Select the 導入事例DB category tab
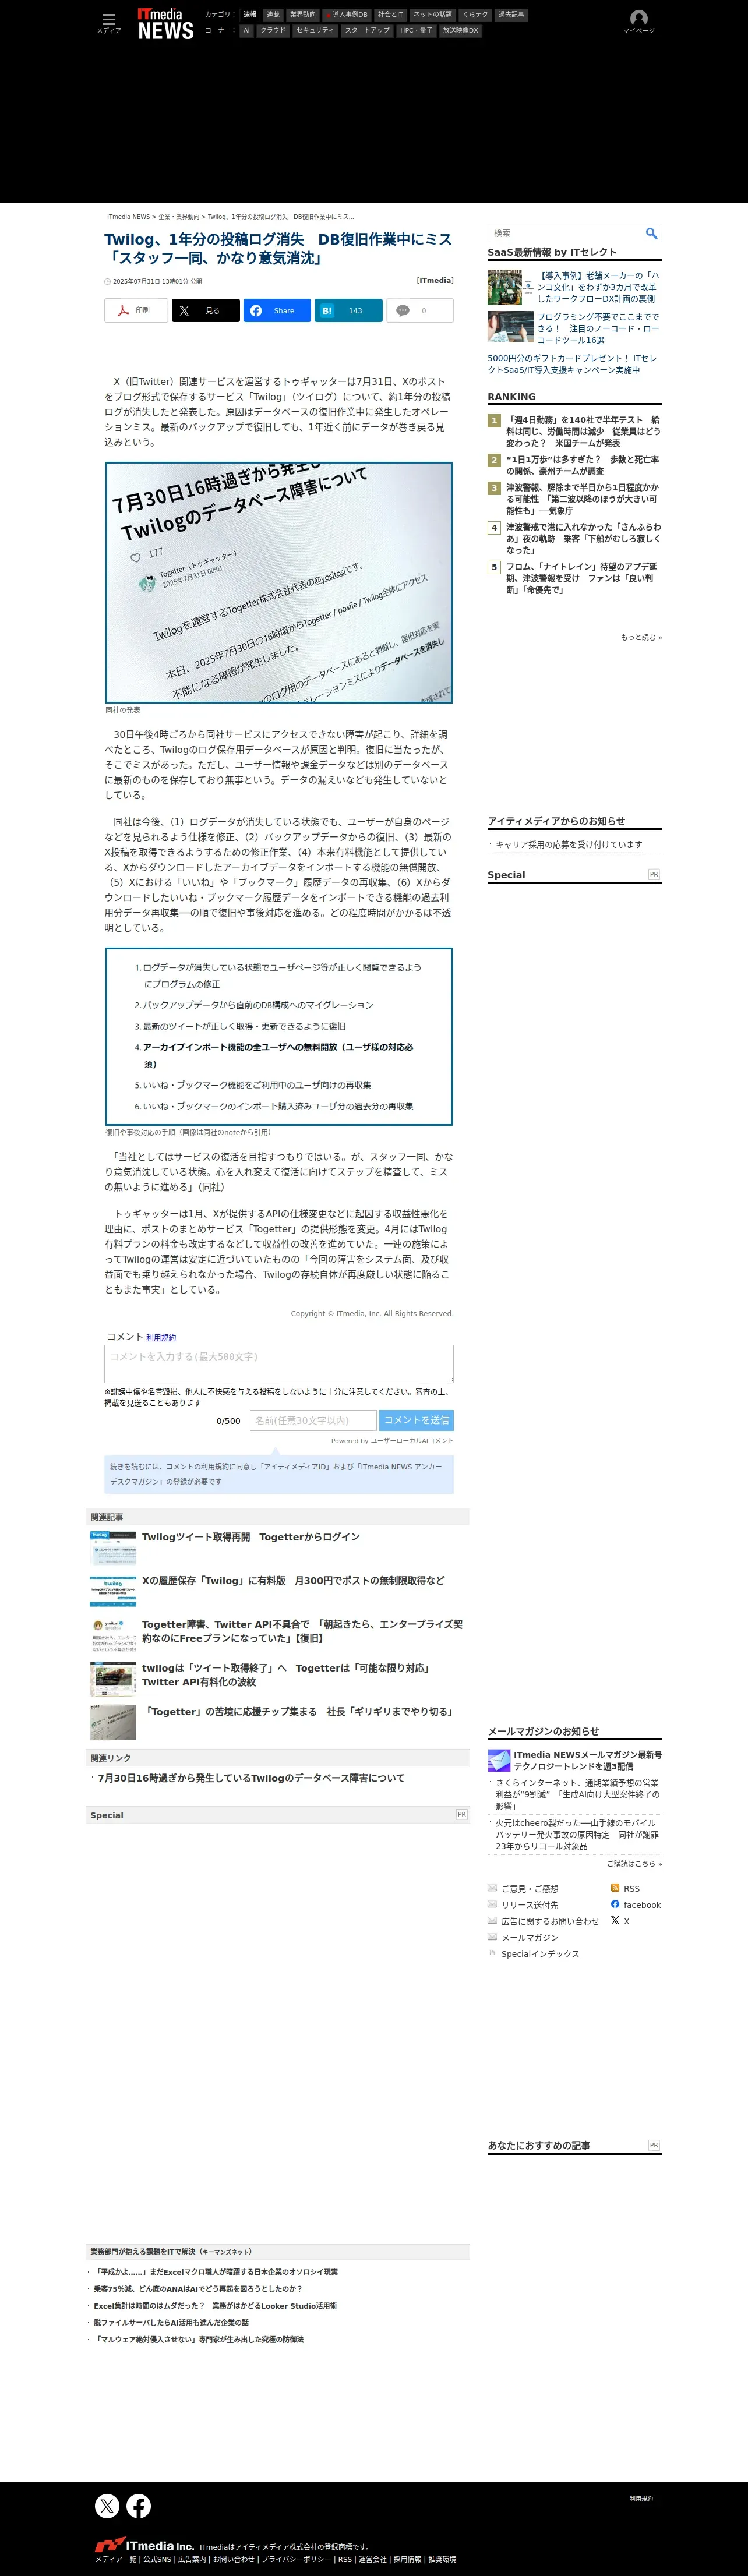The image size is (748, 2576). pyautogui.click(x=346, y=15)
